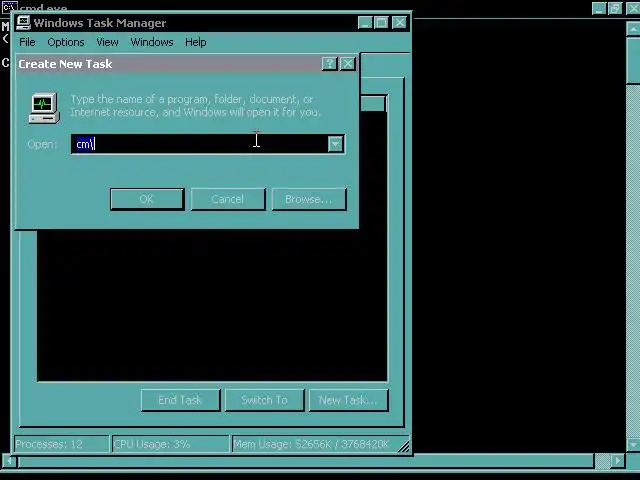Click Cancel in Create New Task dialog
640x480 pixels.
(x=228, y=199)
